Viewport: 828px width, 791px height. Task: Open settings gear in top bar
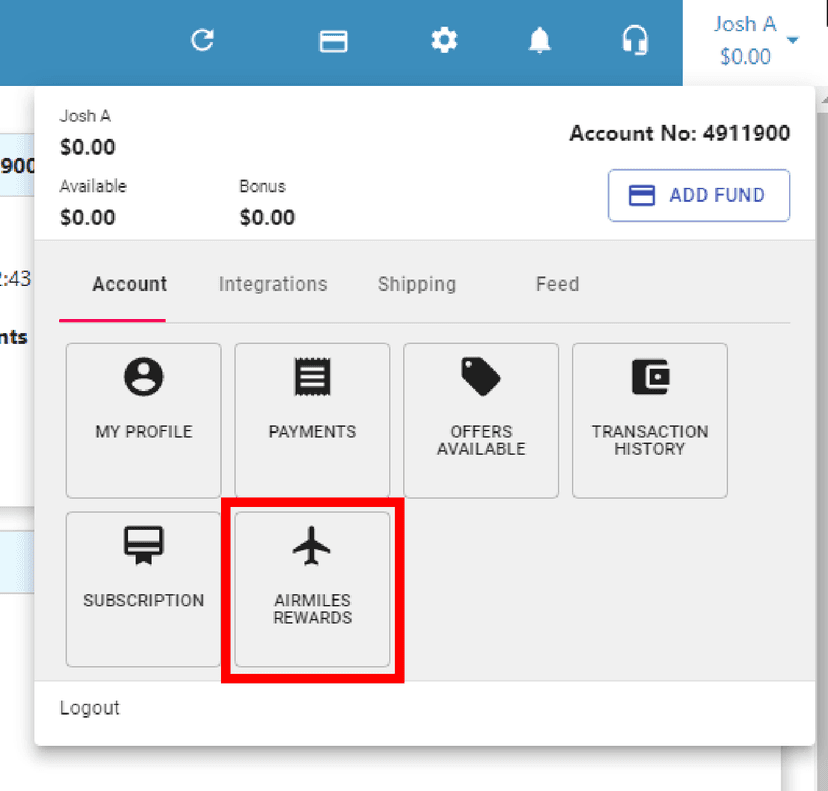444,40
